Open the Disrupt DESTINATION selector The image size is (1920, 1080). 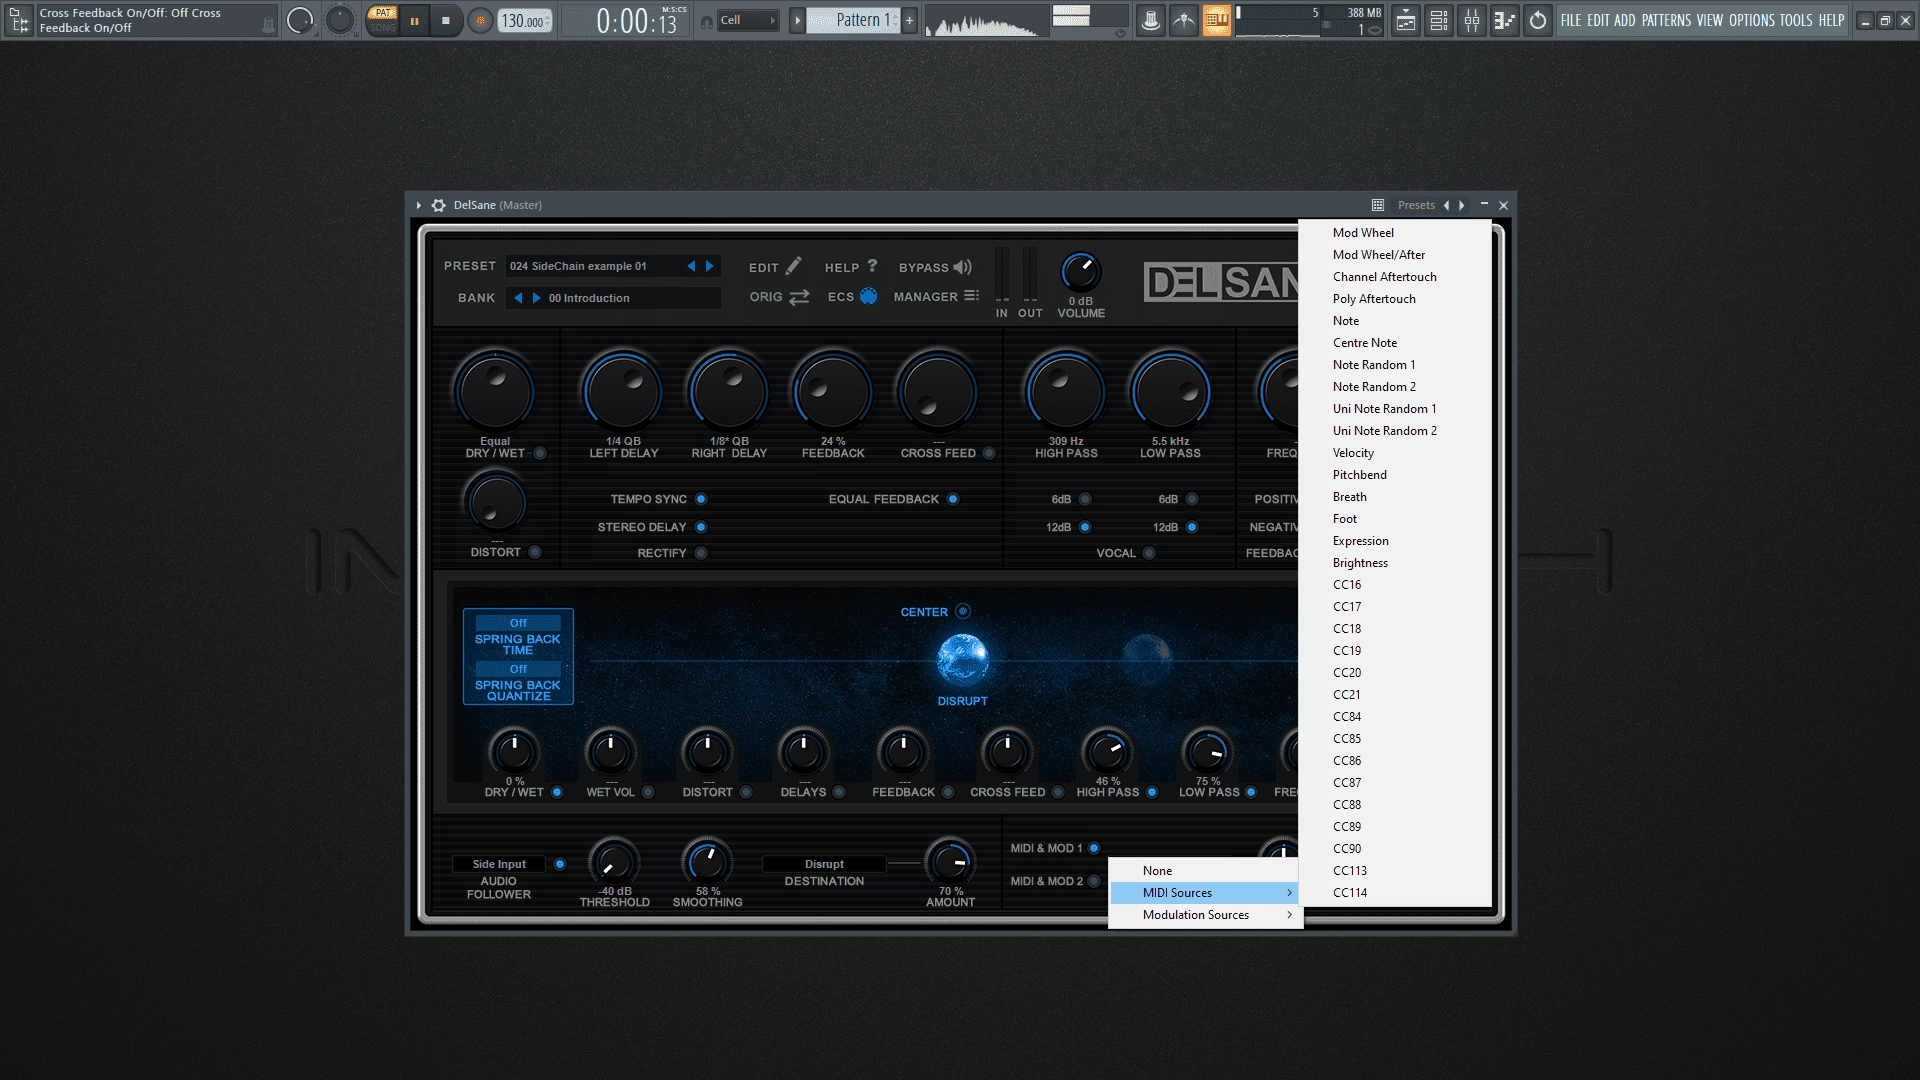824,864
